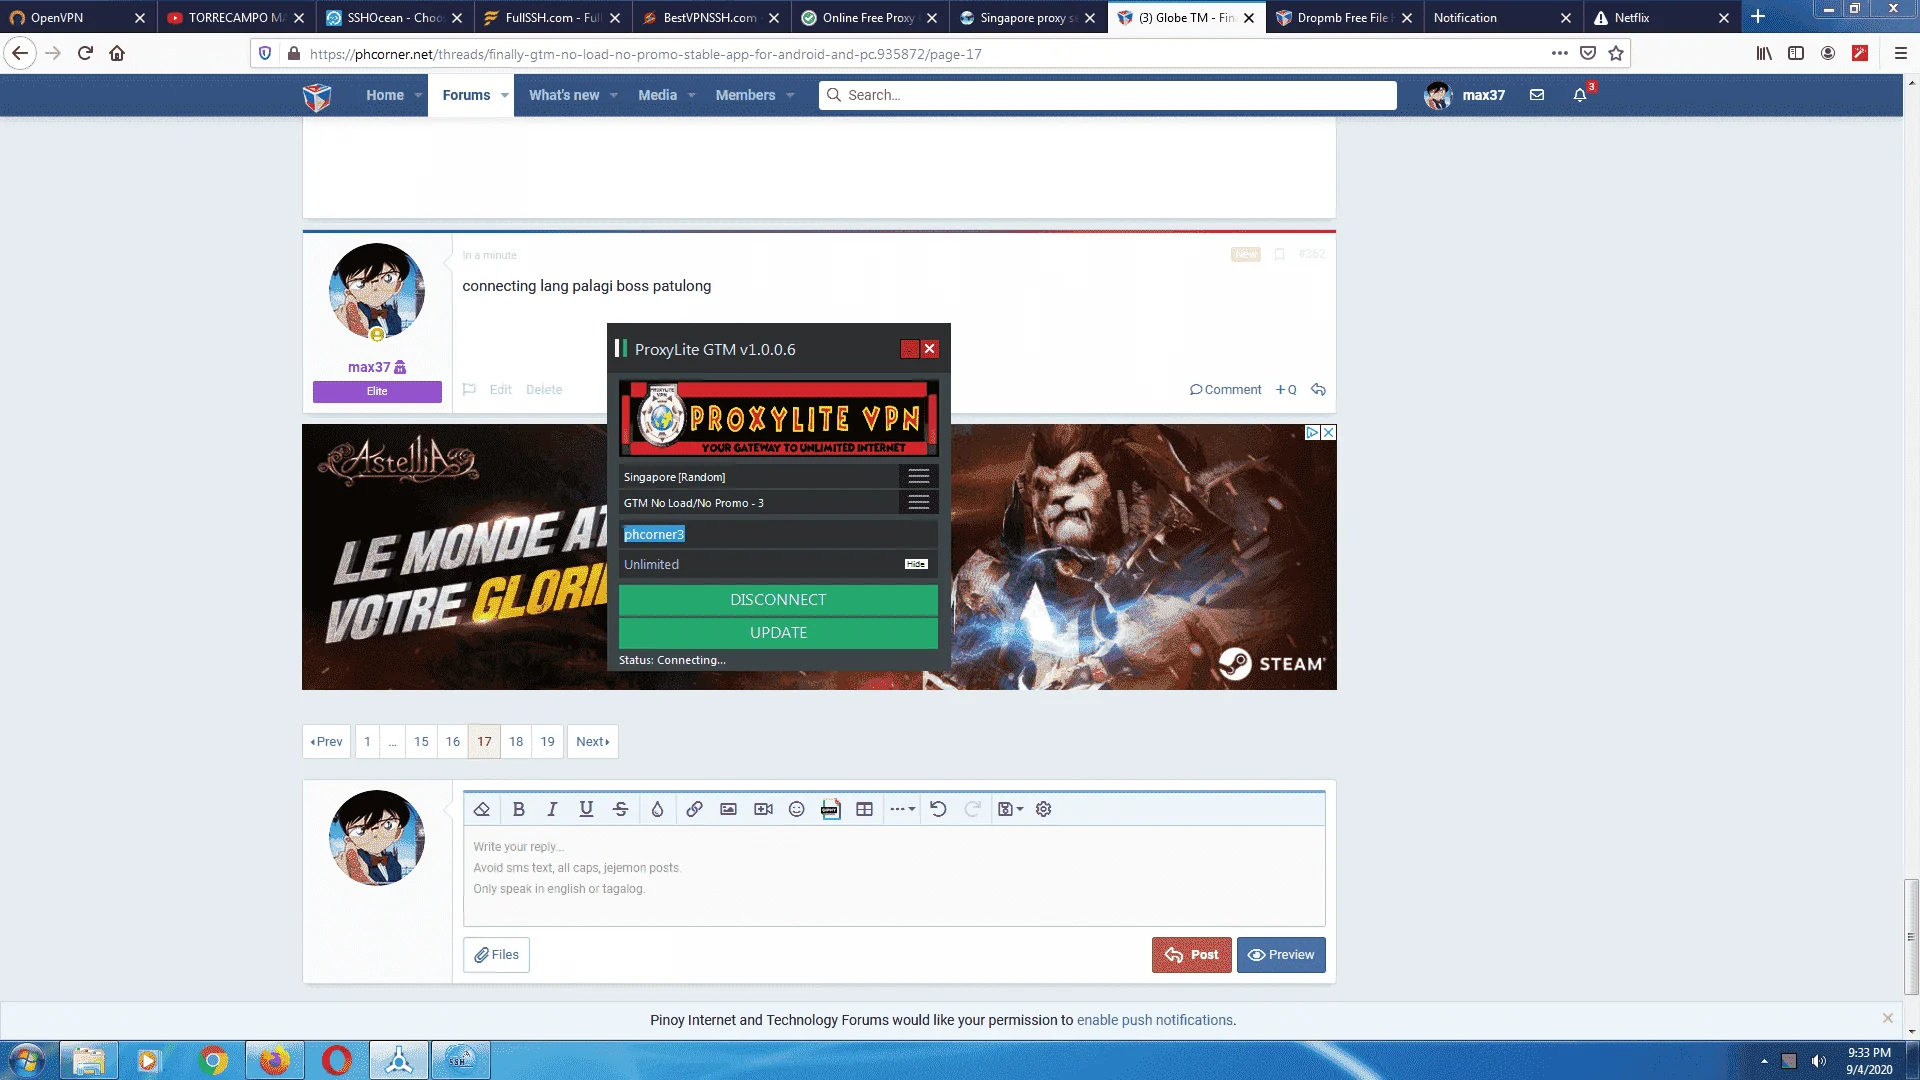
Task: Open Chrome from the Windows taskbar
Action: (x=213, y=1060)
